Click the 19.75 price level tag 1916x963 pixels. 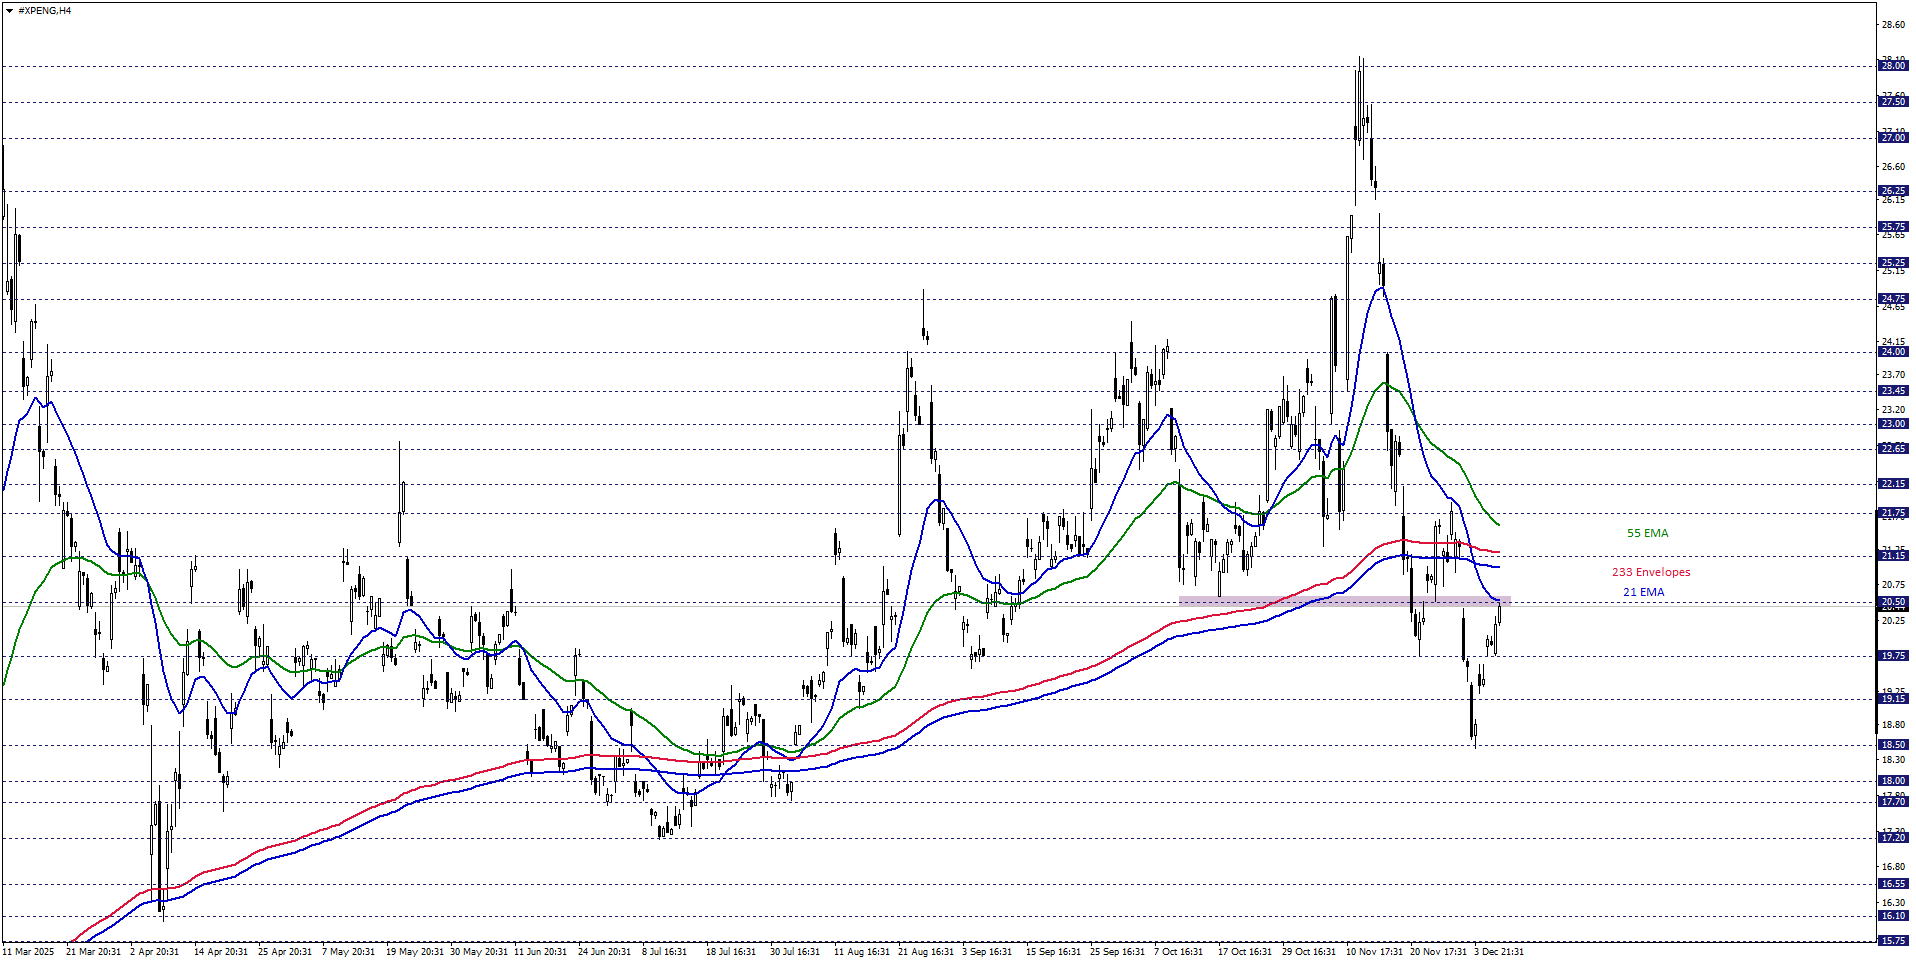[x=1892, y=656]
